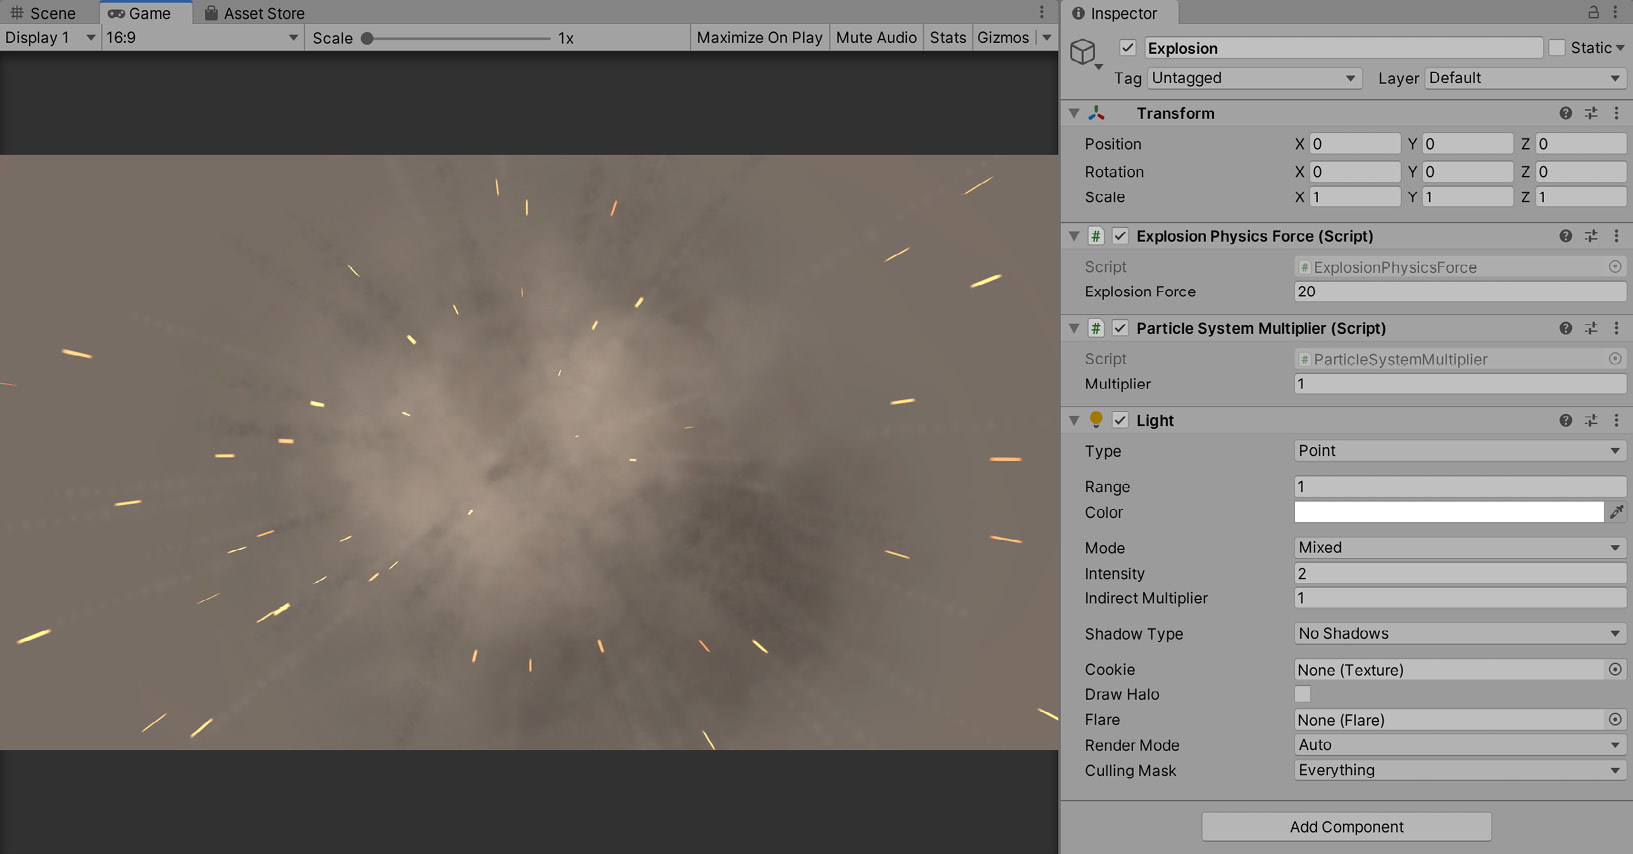Image resolution: width=1633 pixels, height=854 pixels.
Task: Collapse the Transform component
Action: (x=1074, y=114)
